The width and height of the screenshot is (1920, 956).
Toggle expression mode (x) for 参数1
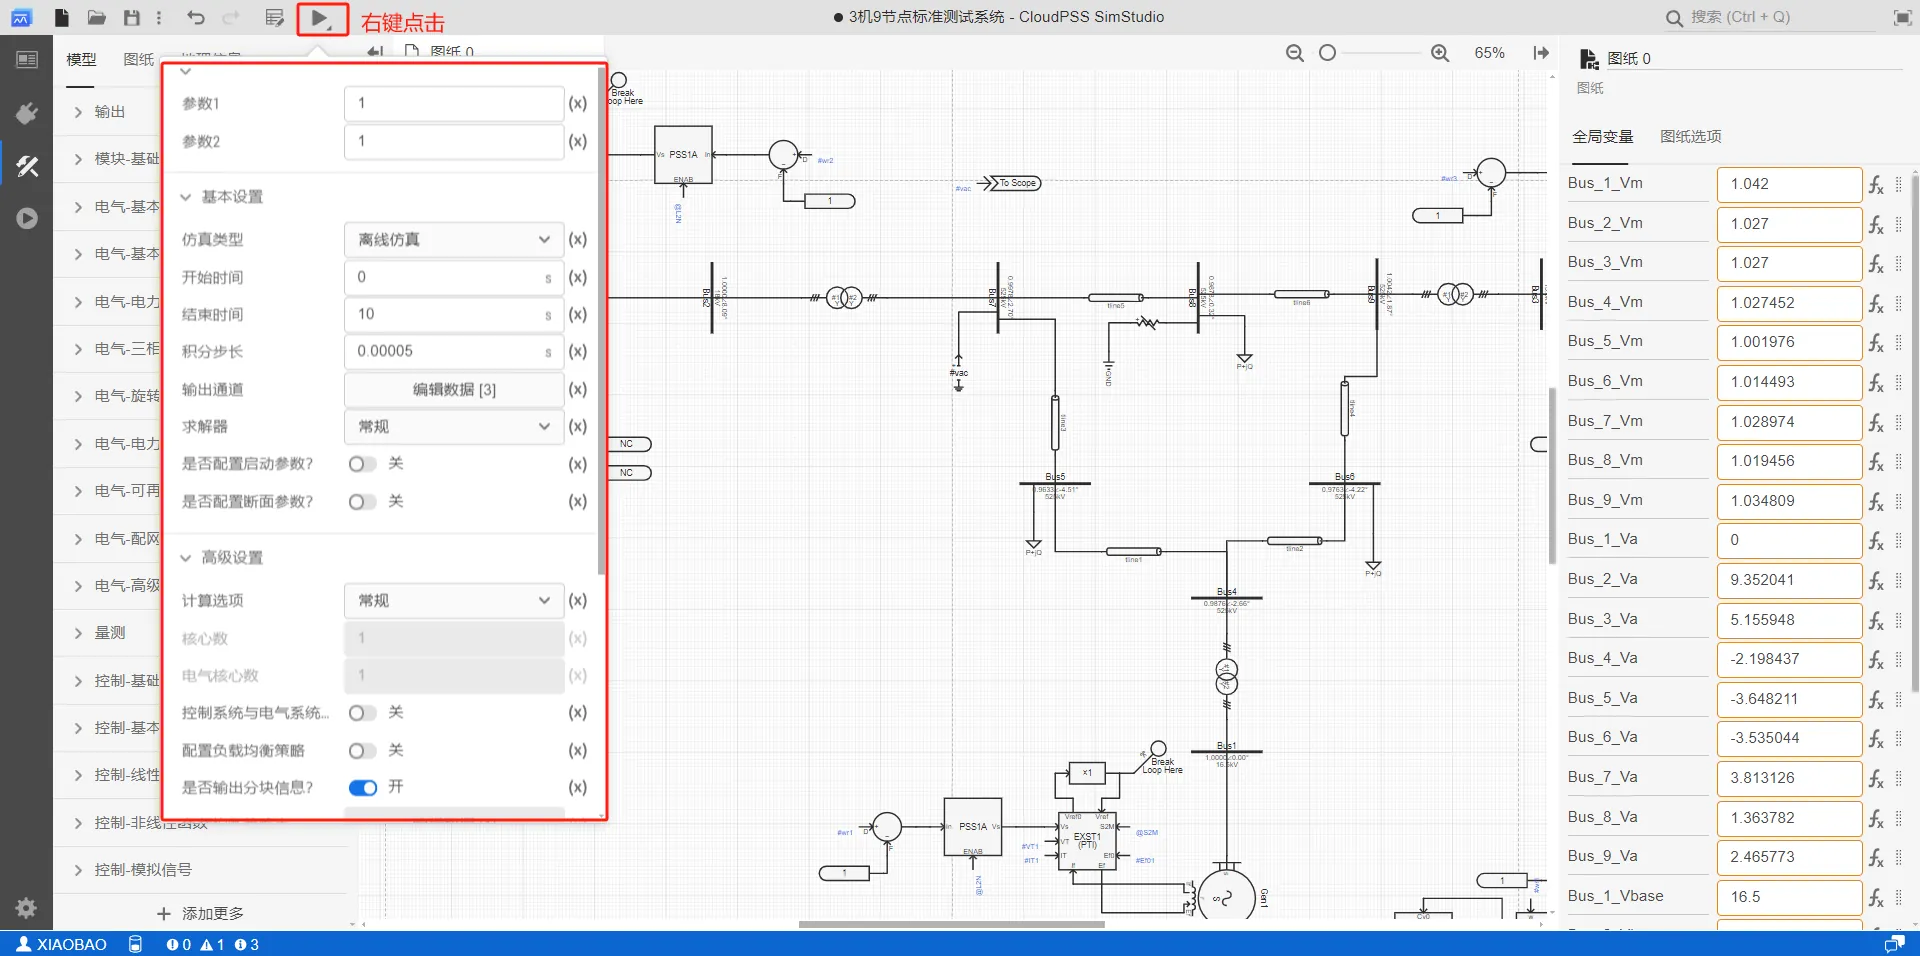[x=578, y=103]
